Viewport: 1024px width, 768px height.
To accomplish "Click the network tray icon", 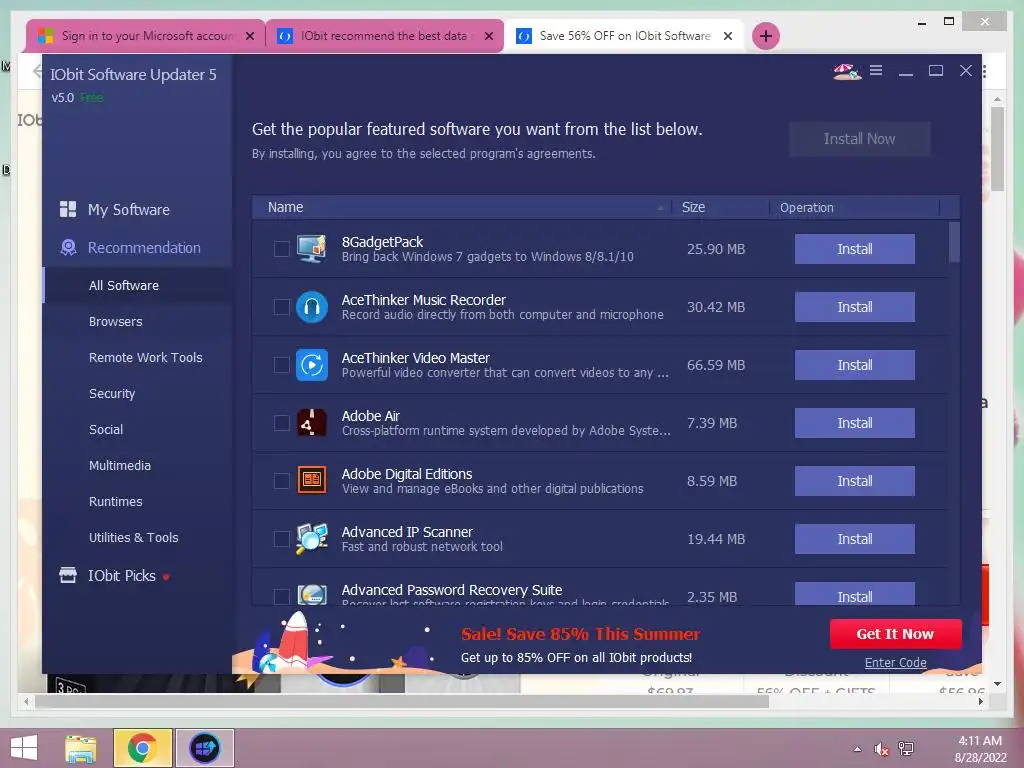I will [x=906, y=749].
